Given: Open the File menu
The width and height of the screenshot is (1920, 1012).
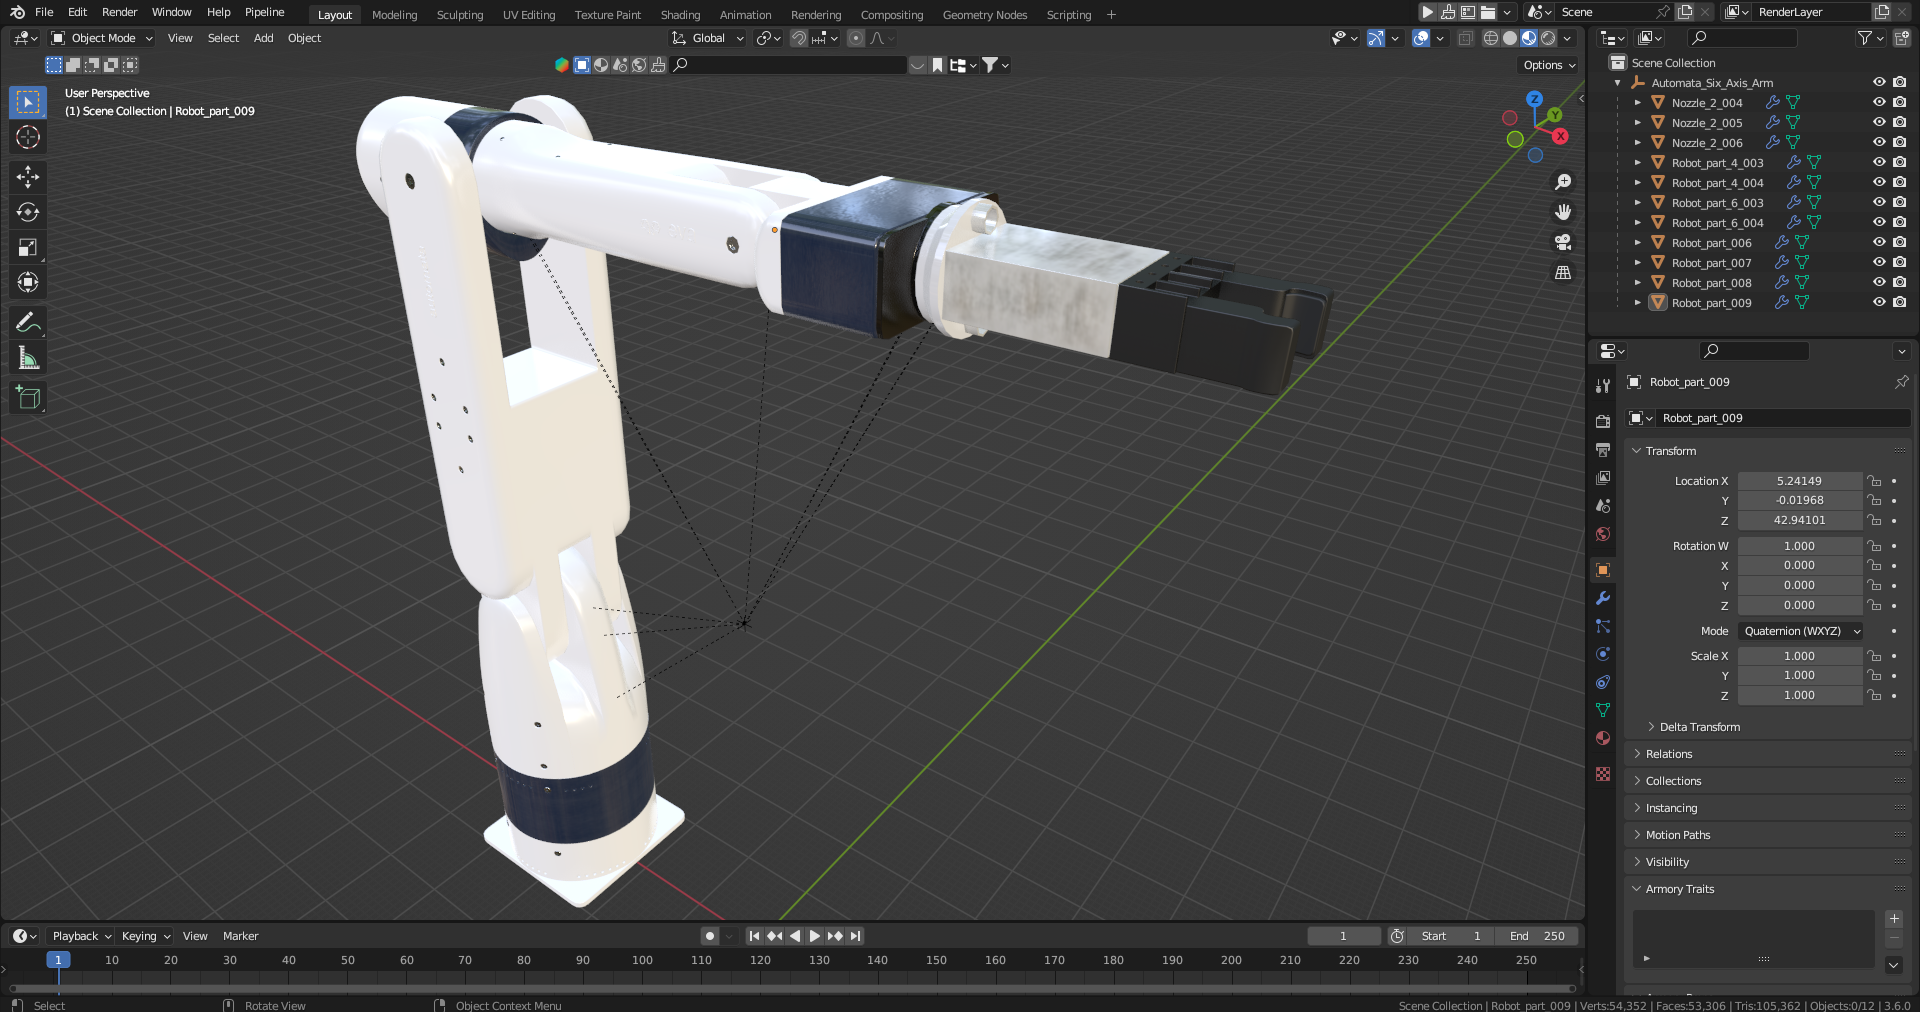Looking at the screenshot, I should (44, 12).
